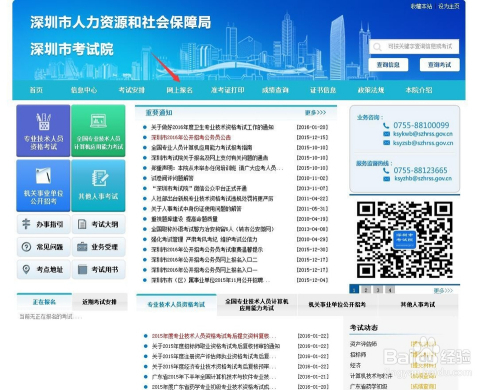500x390 pixels.
Task: Click the 业务受理 briefcase icon
Action: [82, 247]
